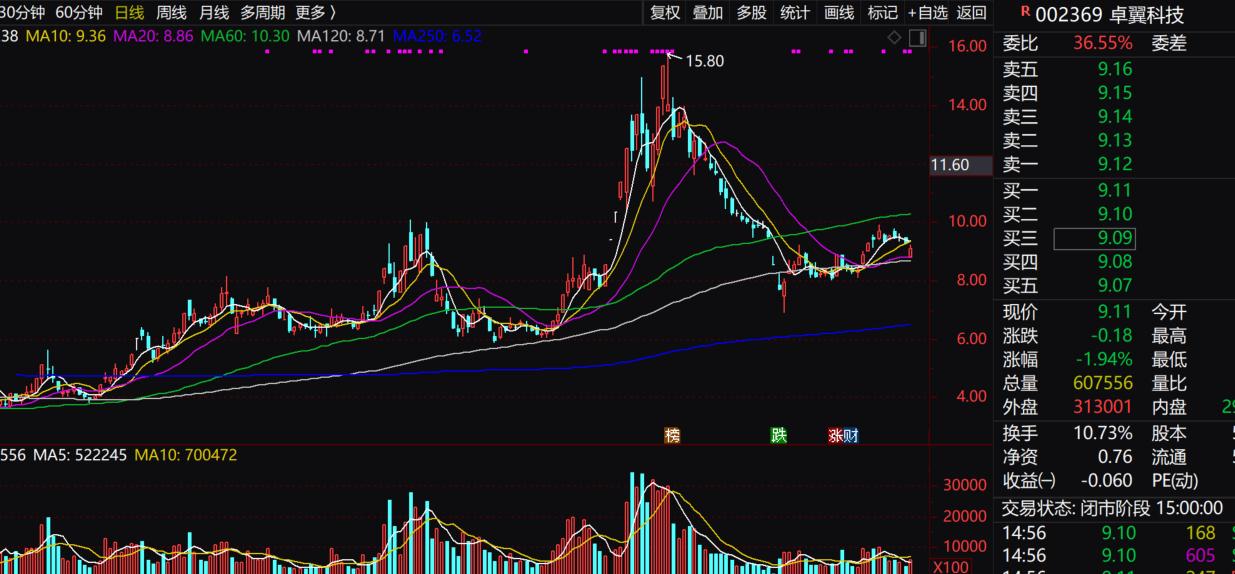Screen dimensions: 1235x574
Task: Open the 复权 adjustment dropdown
Action: pyautogui.click(x=665, y=12)
